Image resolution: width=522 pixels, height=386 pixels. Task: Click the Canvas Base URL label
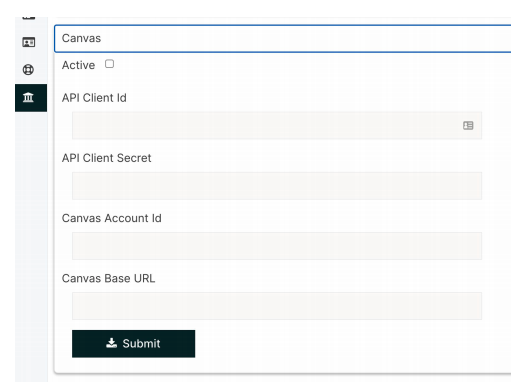click(x=108, y=278)
